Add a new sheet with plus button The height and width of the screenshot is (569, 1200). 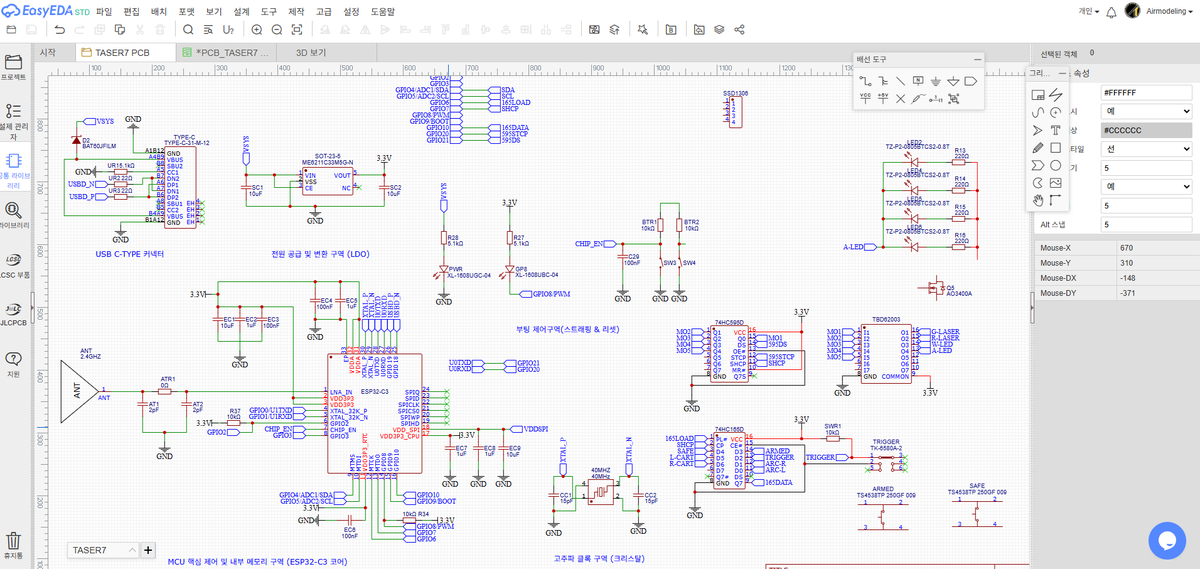tap(148, 549)
